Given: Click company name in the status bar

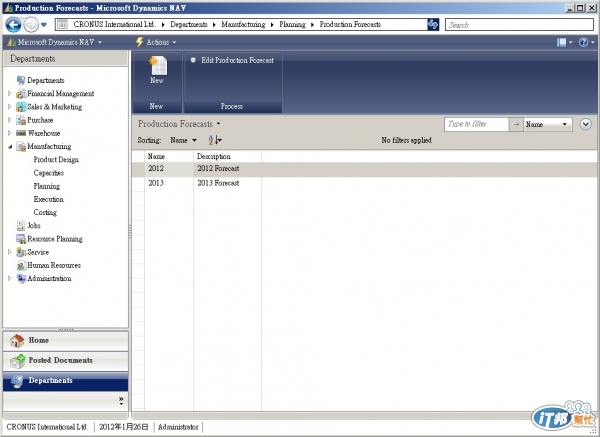Looking at the screenshot, I should coord(47,427).
